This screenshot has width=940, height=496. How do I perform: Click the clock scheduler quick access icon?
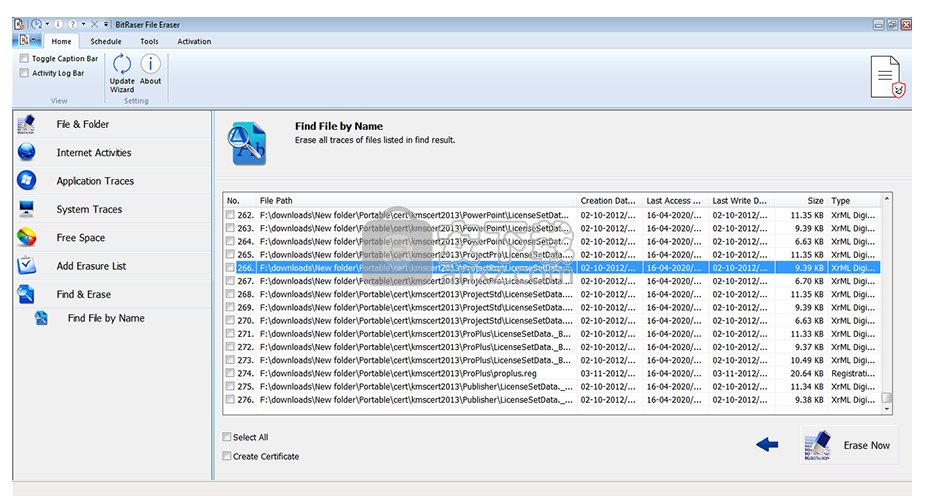pyautogui.click(x=37, y=24)
